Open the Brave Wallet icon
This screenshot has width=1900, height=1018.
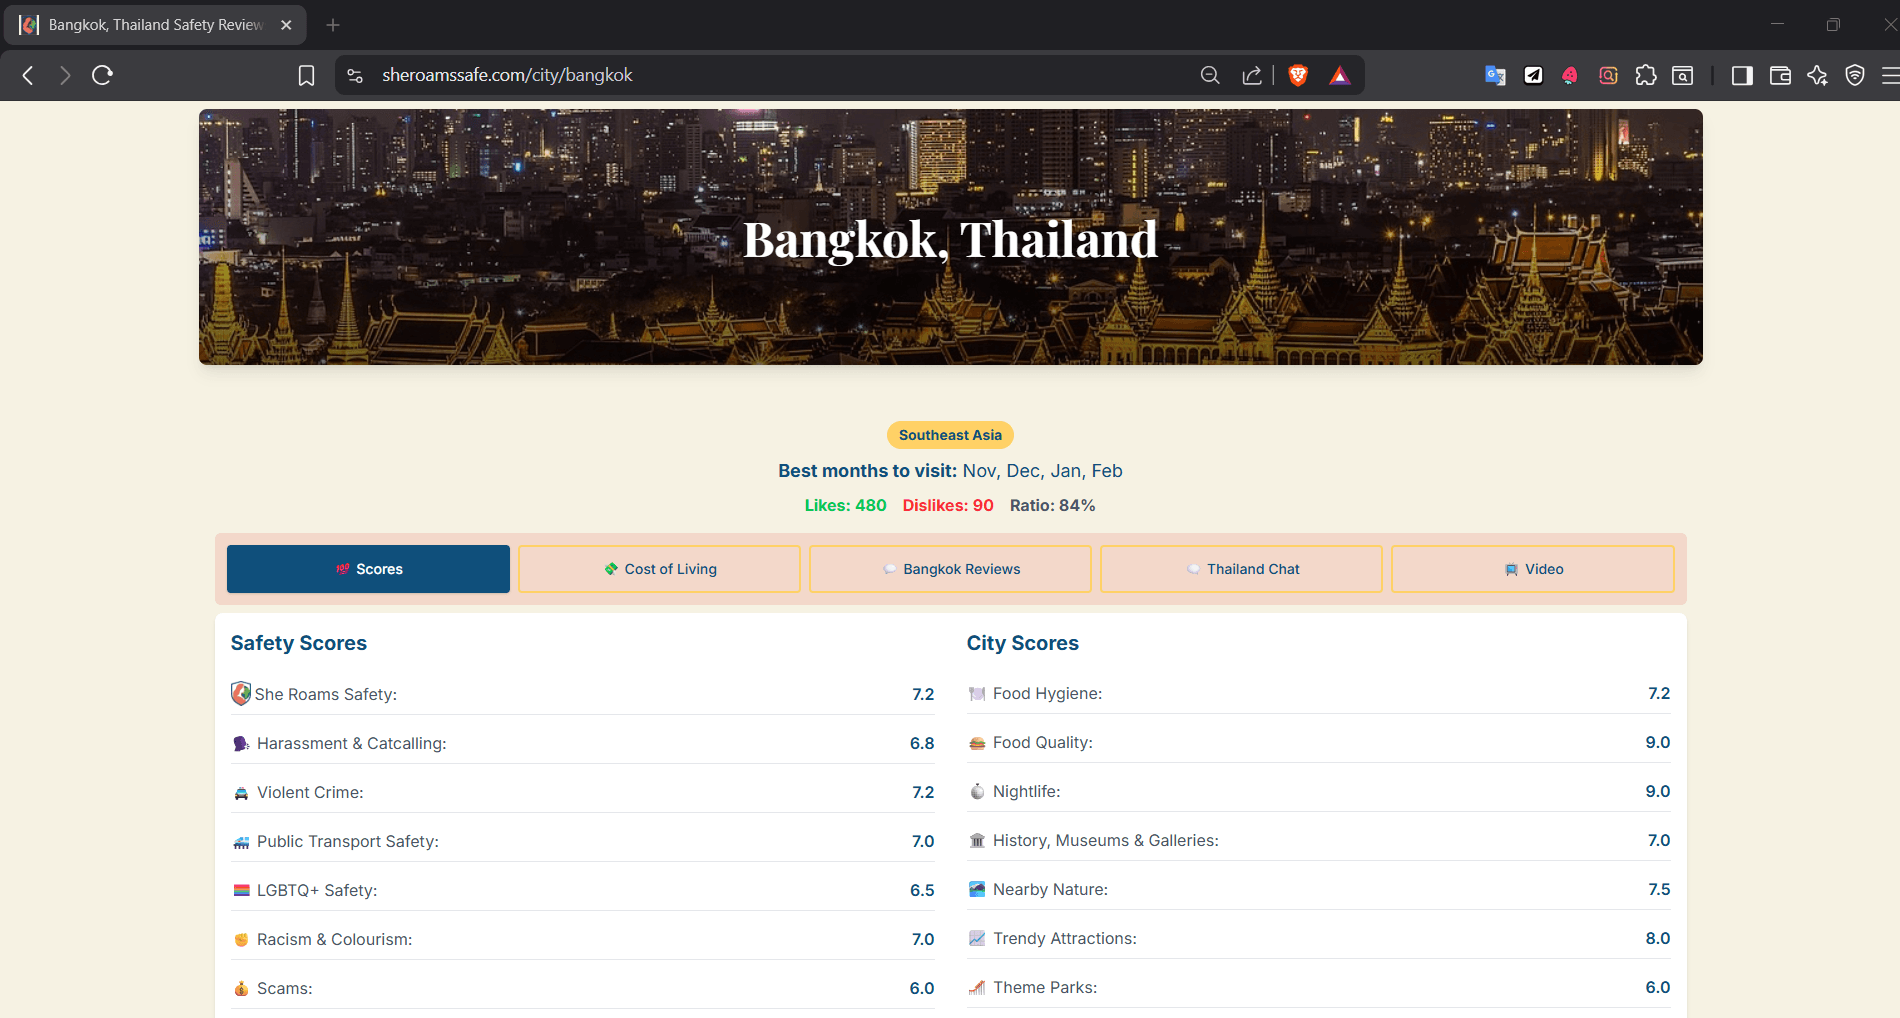tap(1780, 75)
